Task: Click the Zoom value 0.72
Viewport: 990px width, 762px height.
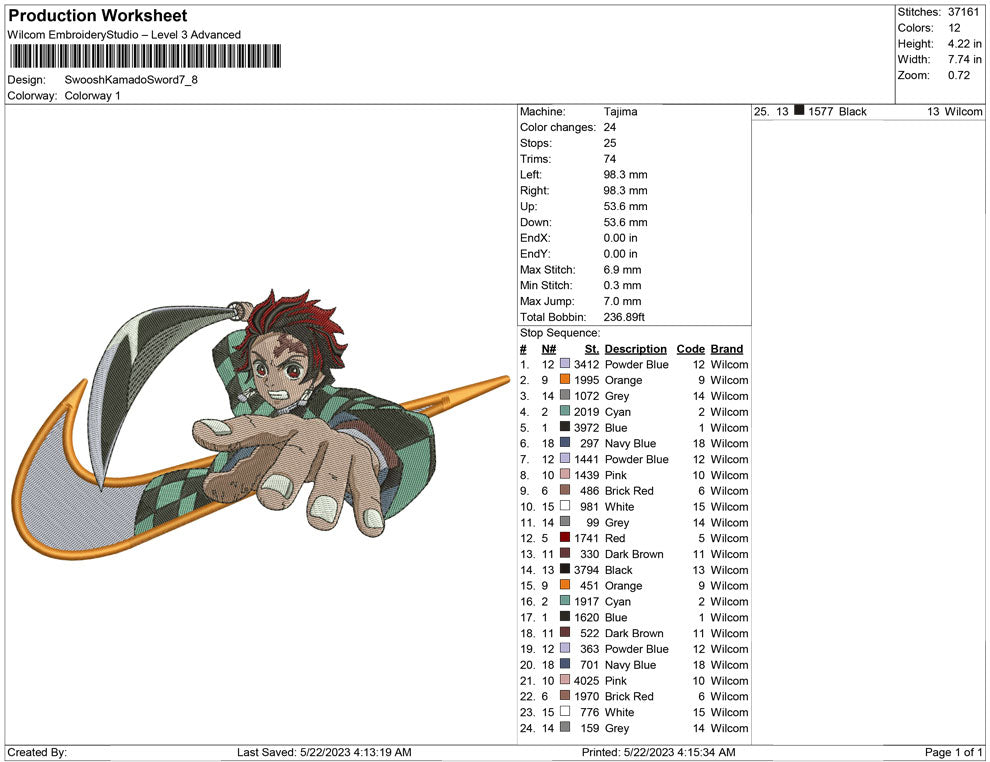Action: [x=958, y=75]
